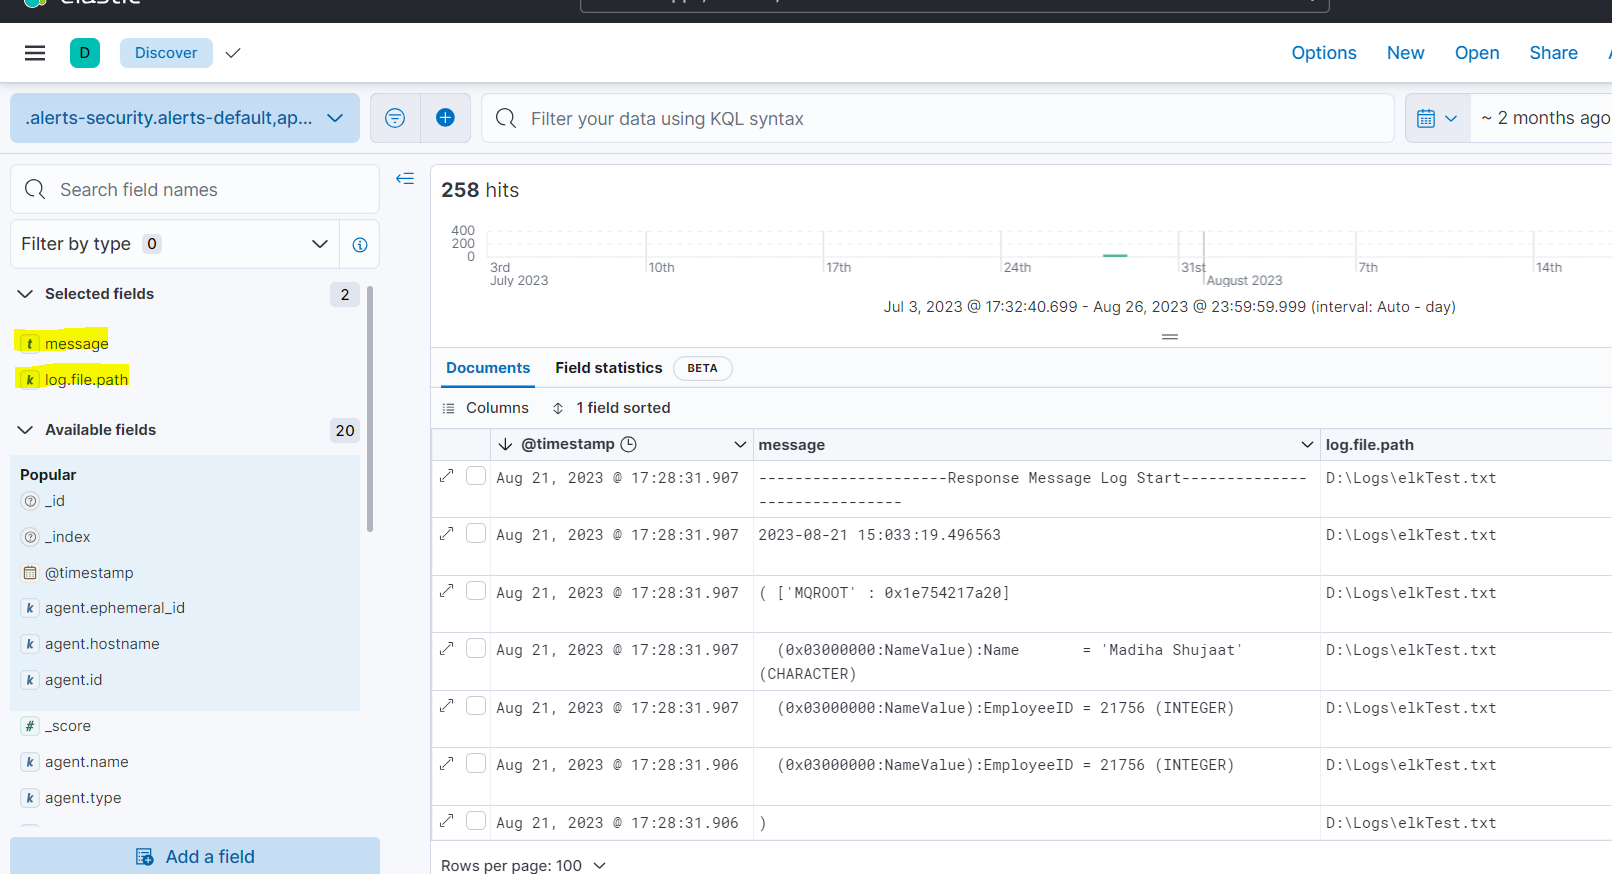This screenshot has height=874, width=1612.
Task: Click the KQL search magnifier icon
Action: coord(506,118)
